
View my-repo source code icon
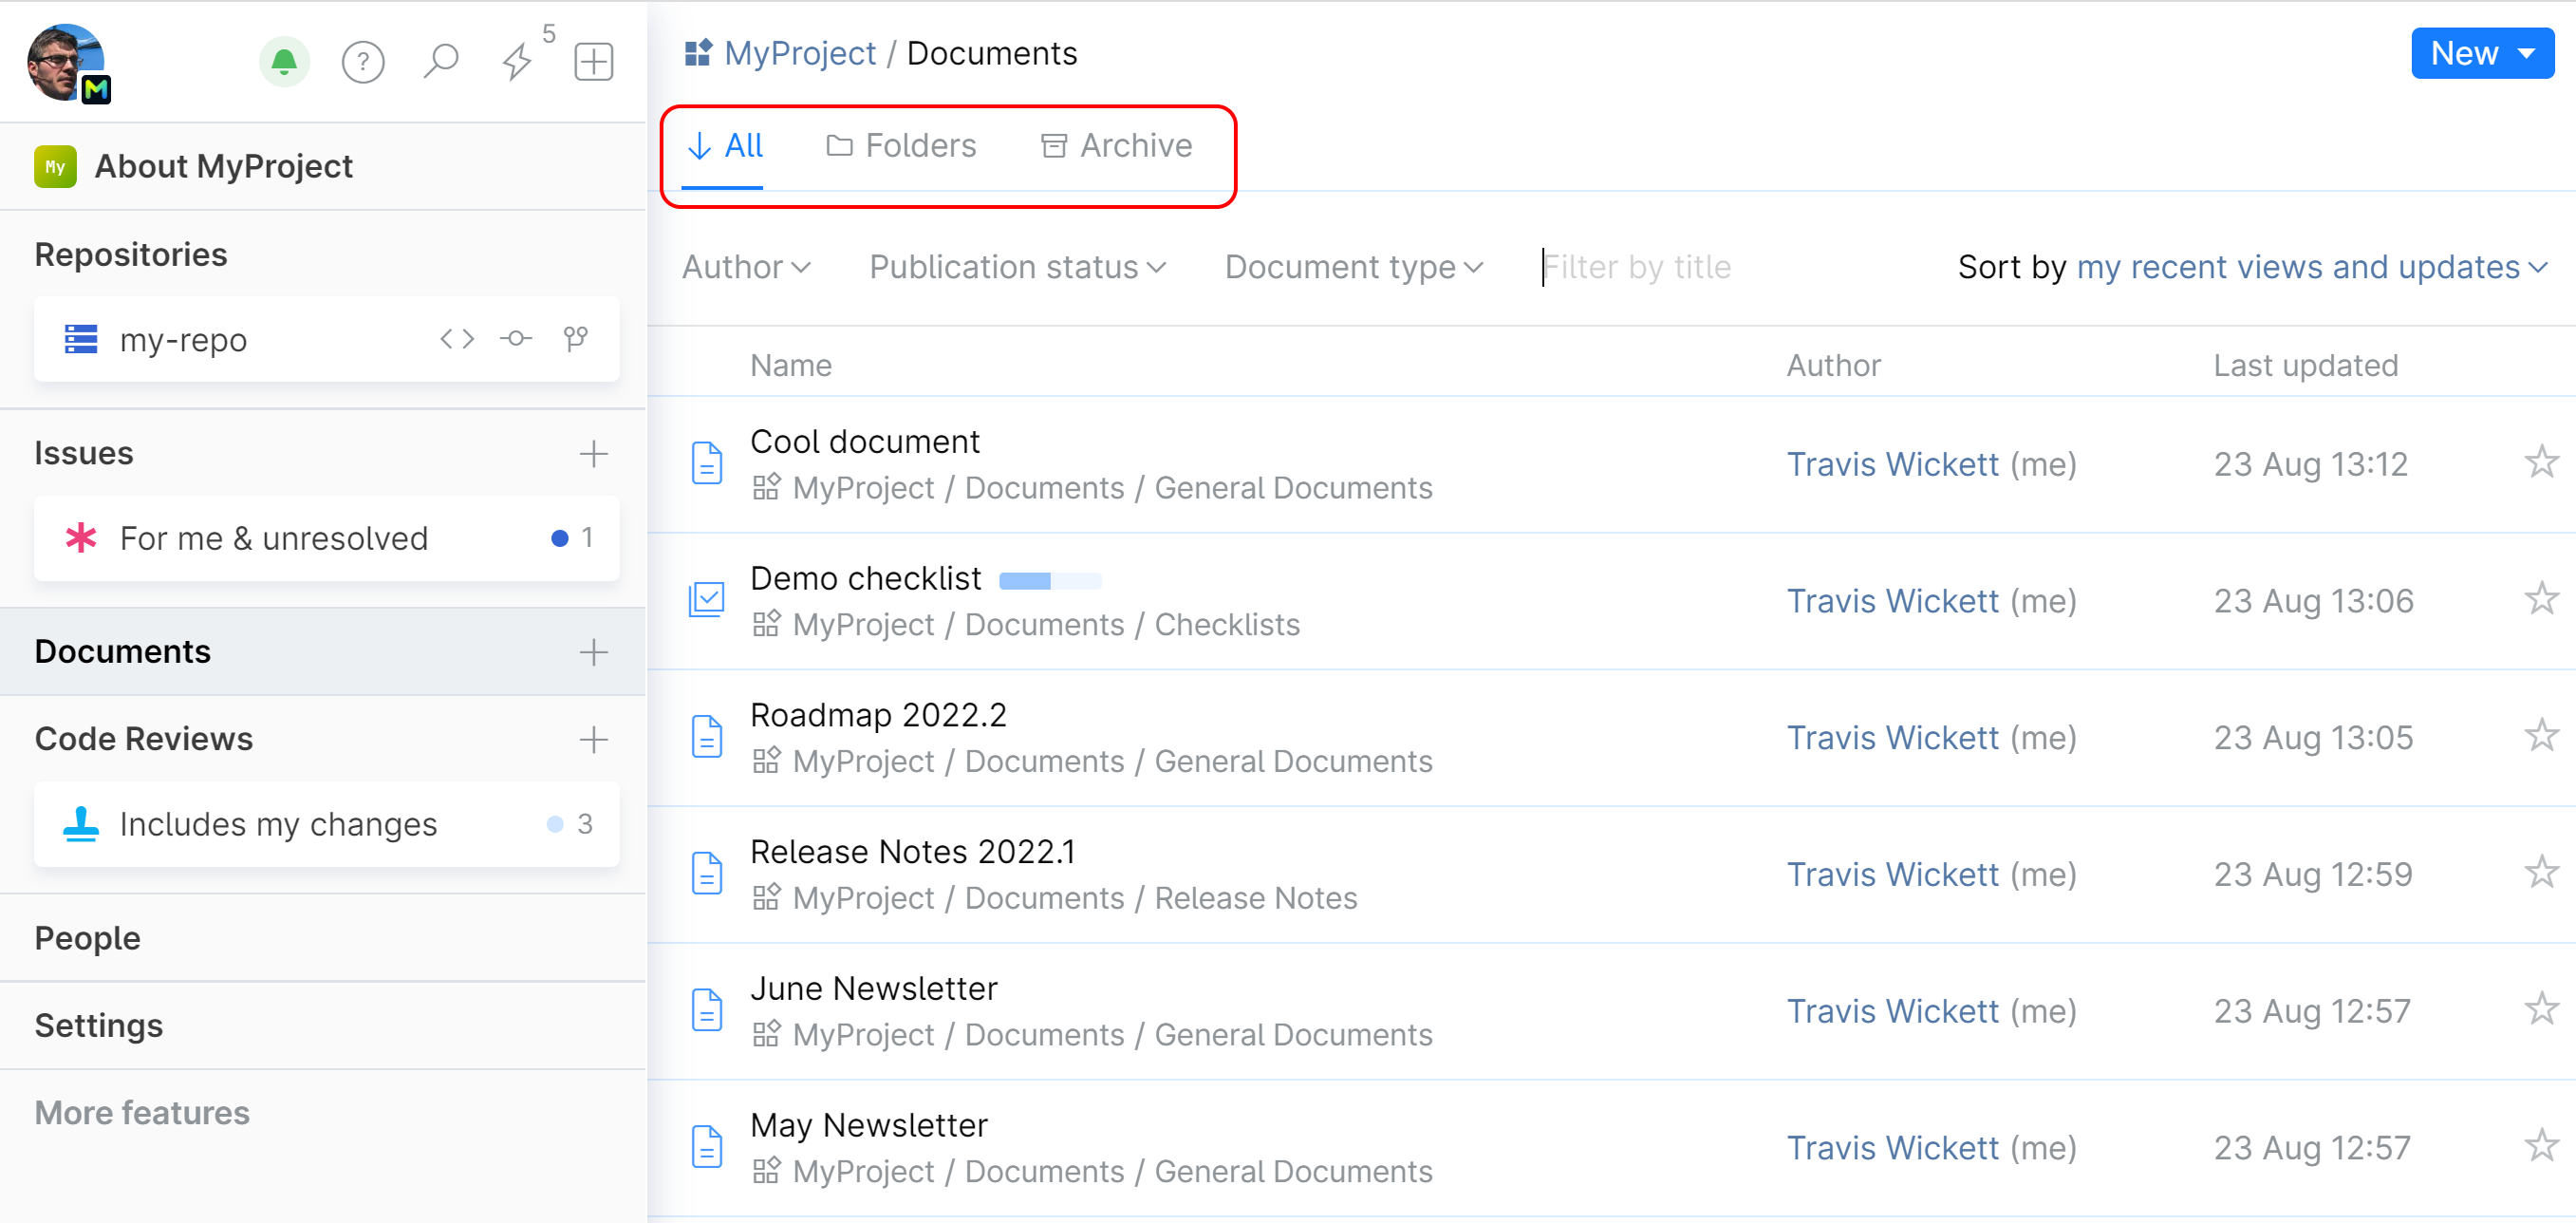pyautogui.click(x=457, y=339)
